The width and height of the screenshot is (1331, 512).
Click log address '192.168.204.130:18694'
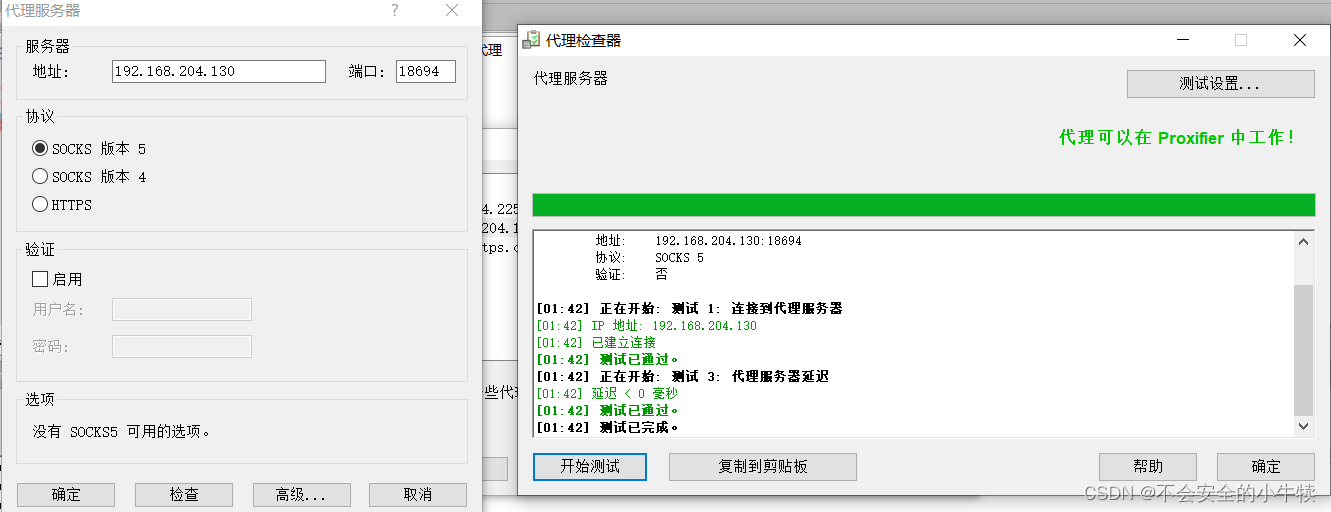(728, 241)
